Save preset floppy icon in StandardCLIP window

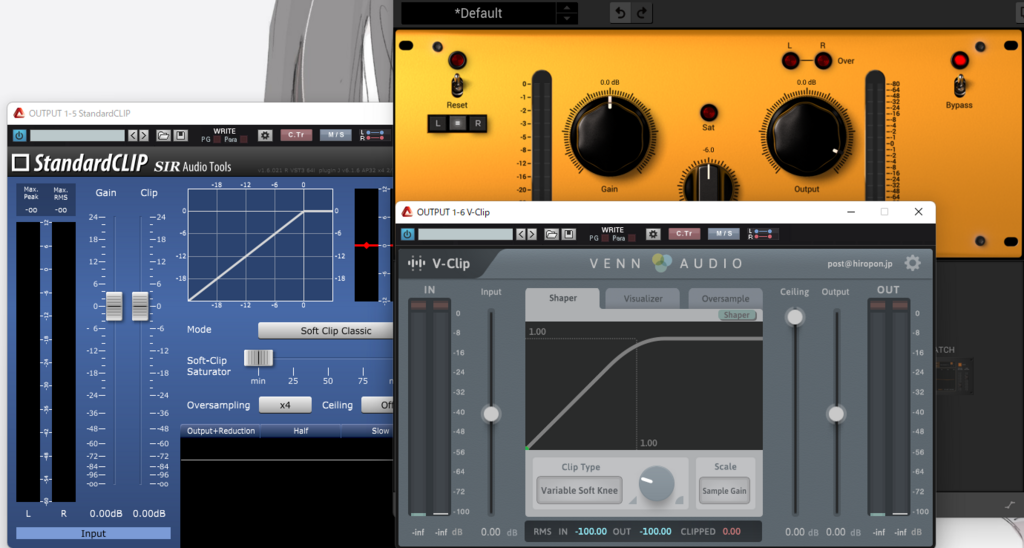[x=181, y=136]
